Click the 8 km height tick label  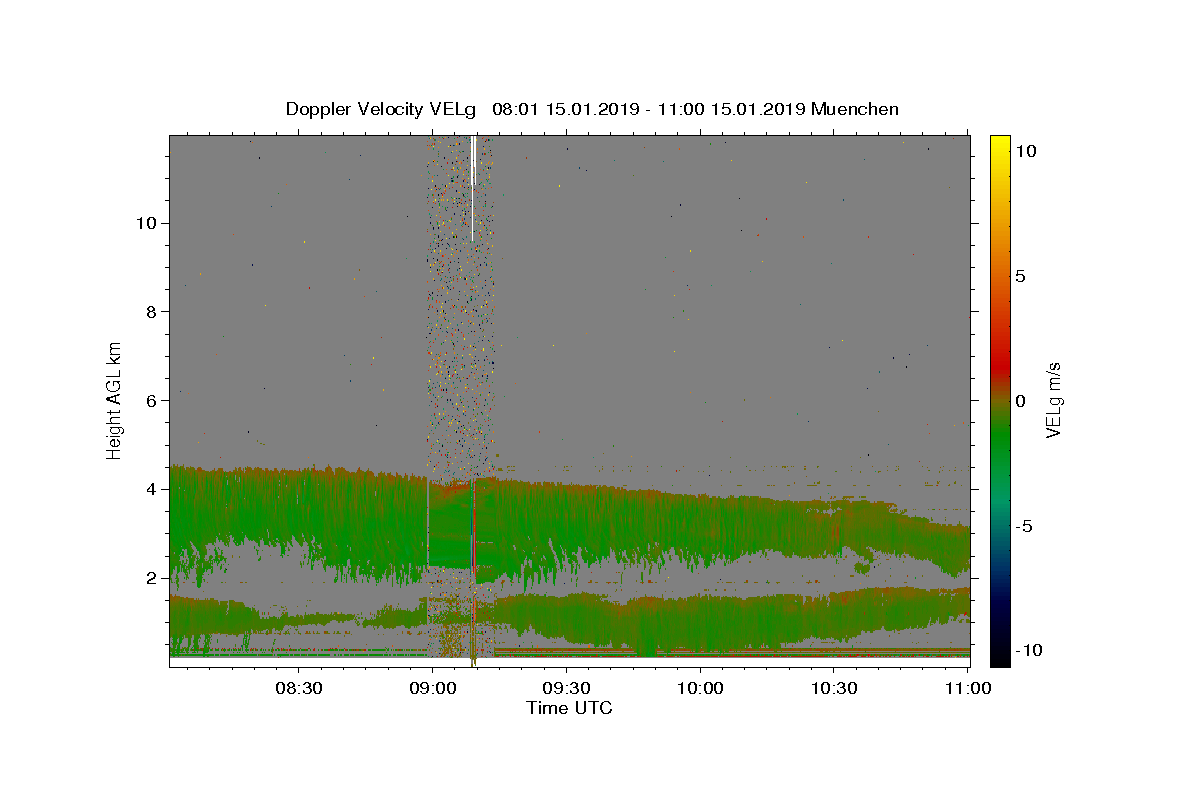coord(150,312)
